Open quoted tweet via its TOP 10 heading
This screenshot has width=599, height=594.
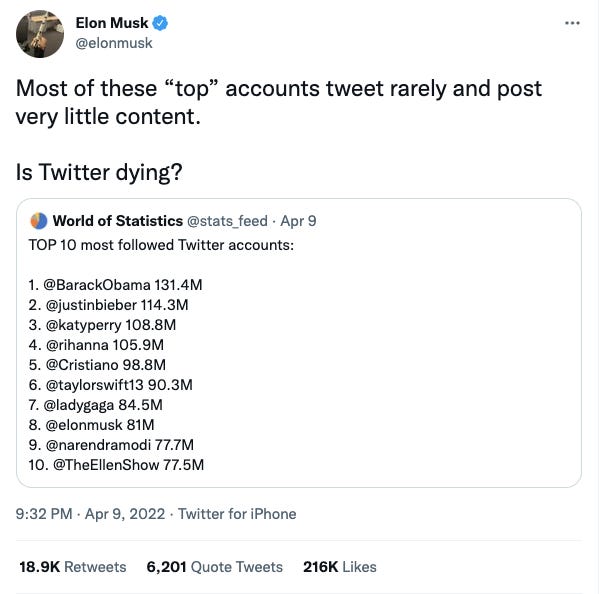pyautogui.click(x=161, y=245)
